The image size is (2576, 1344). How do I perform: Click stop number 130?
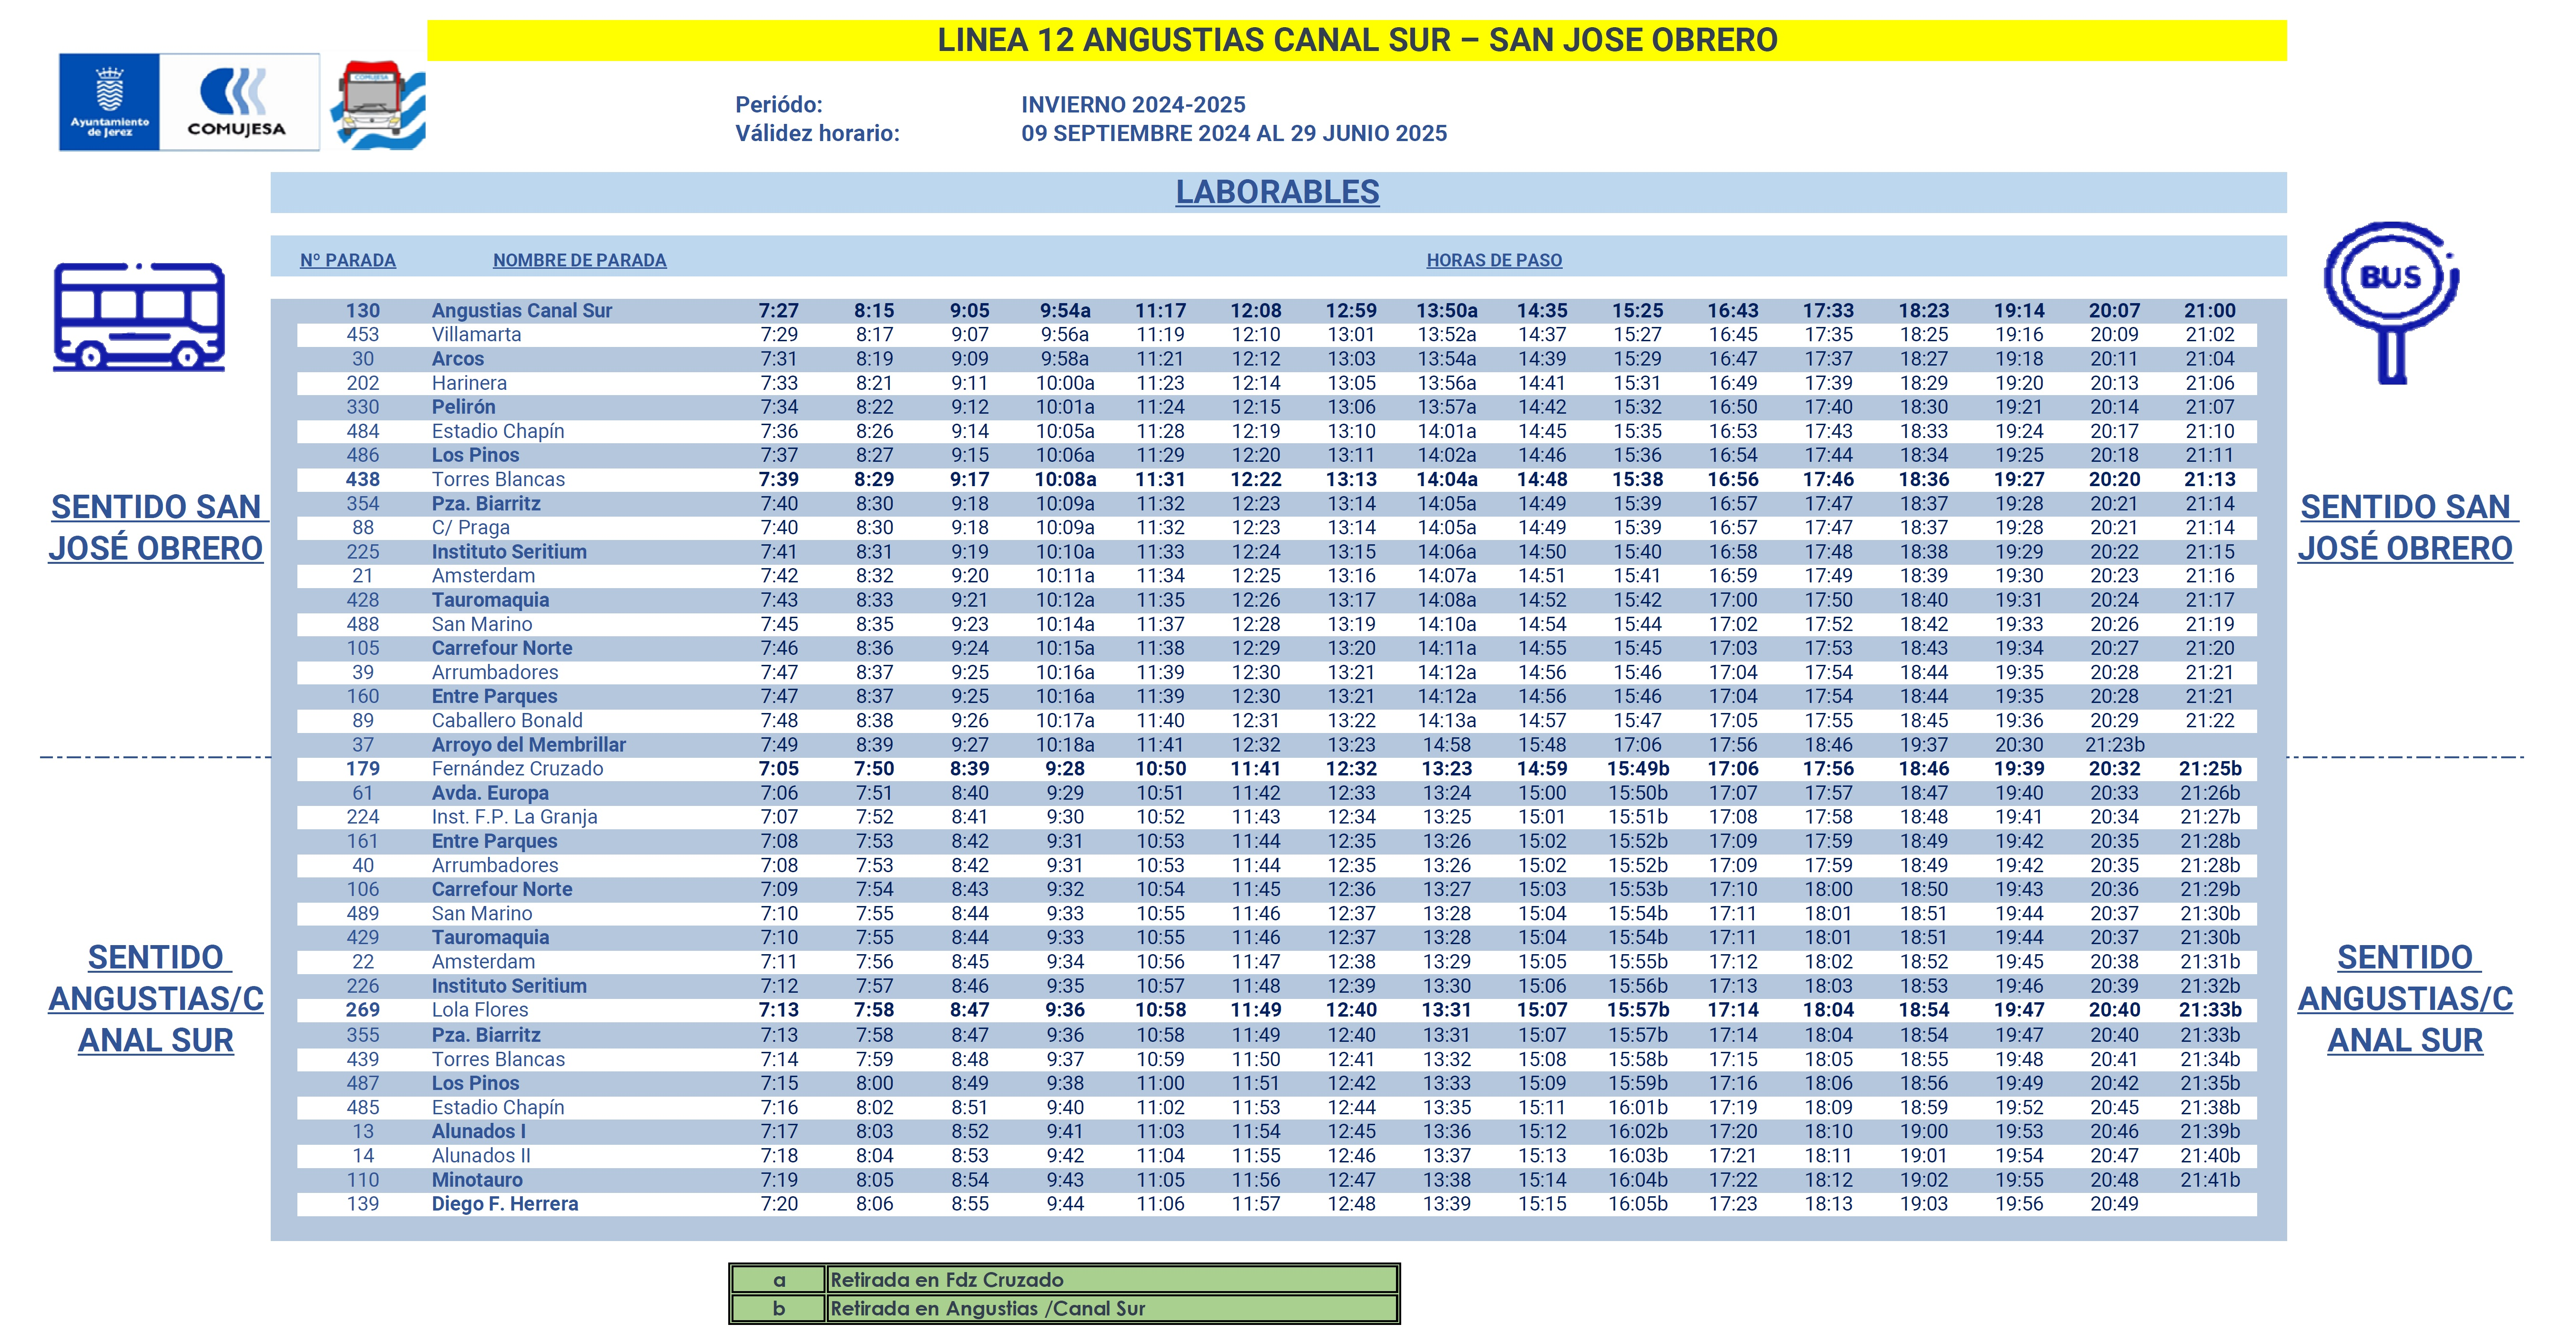click(x=363, y=311)
